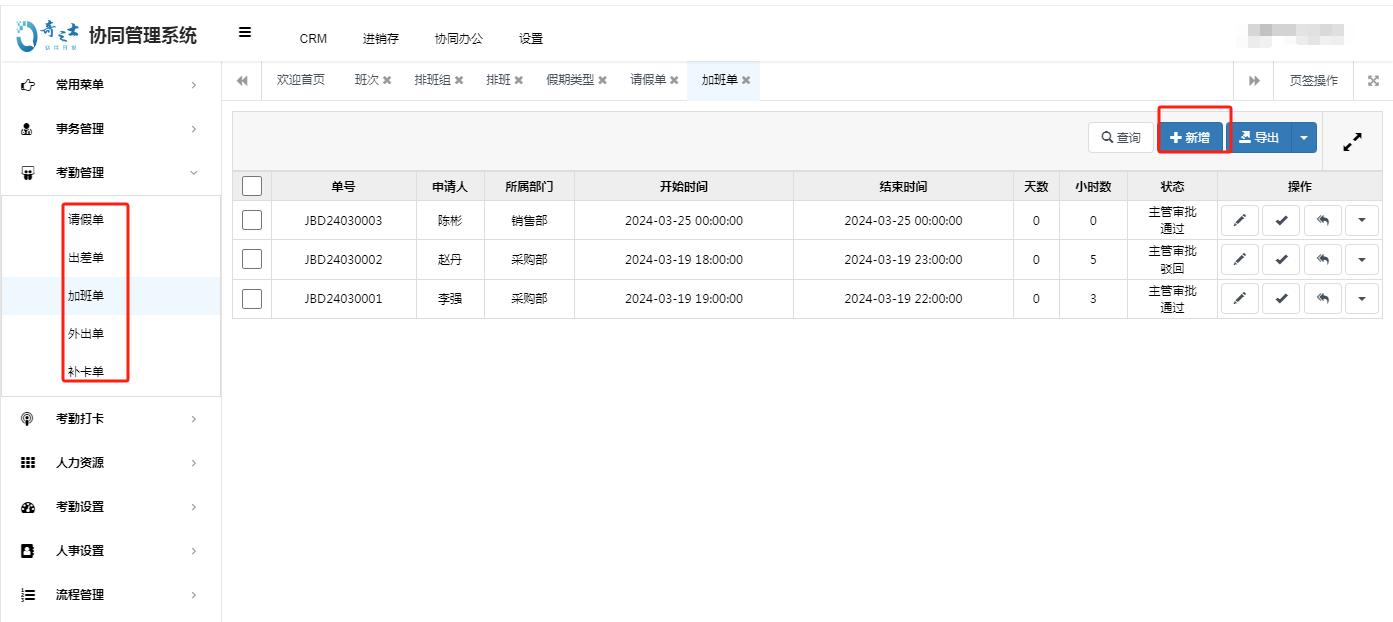Click the approve check icon on 赵丹's record
This screenshot has width=1393, height=622.
coord(1280,259)
